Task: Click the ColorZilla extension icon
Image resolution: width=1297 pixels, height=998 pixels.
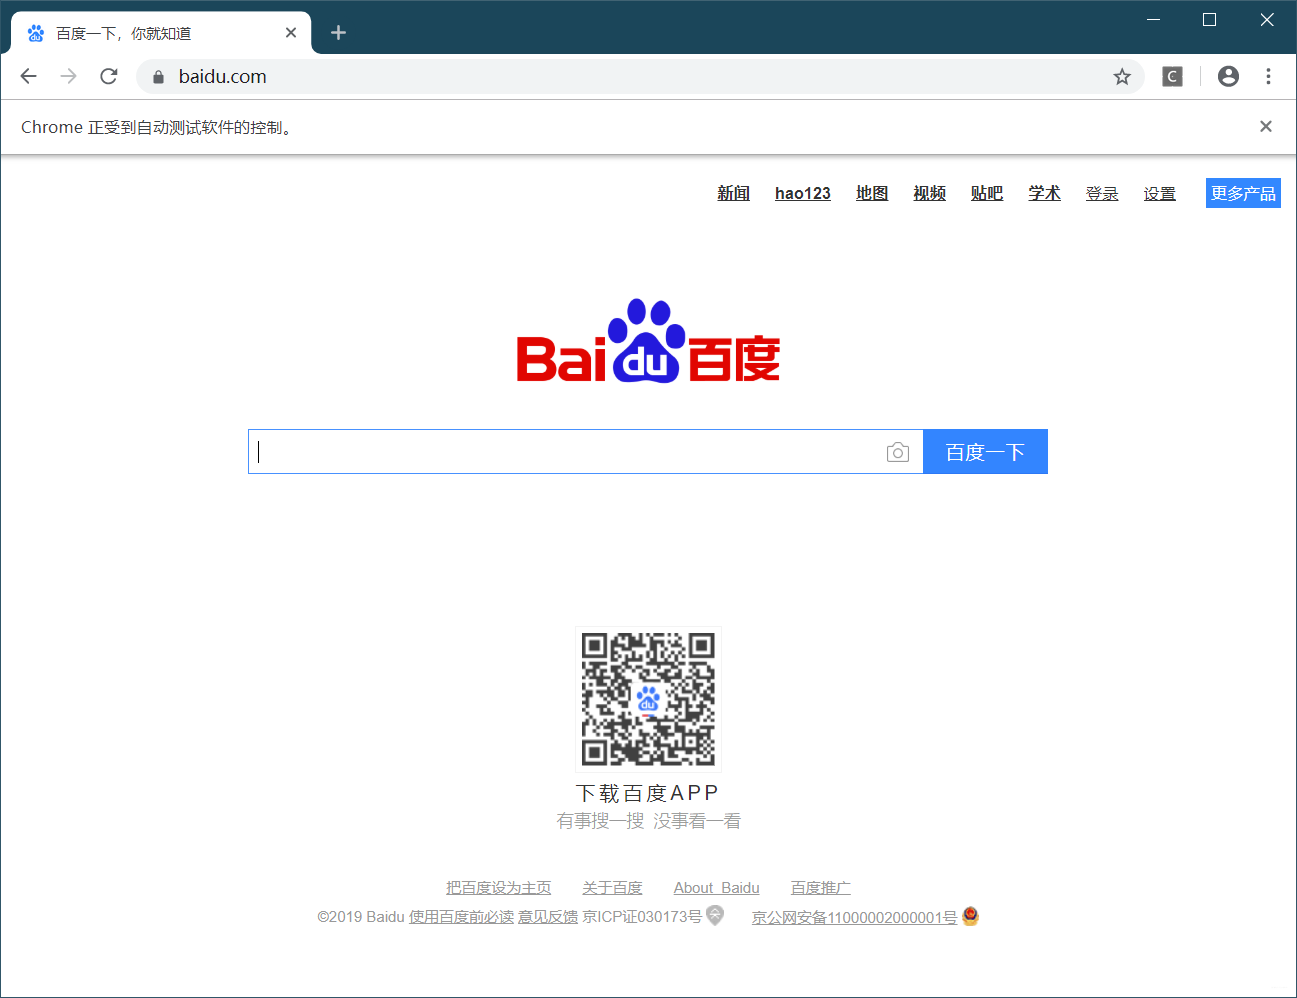Action: (x=1171, y=76)
